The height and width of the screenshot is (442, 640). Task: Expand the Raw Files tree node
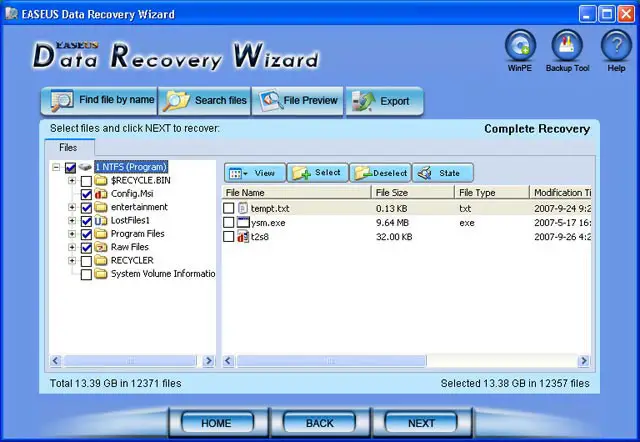72,247
